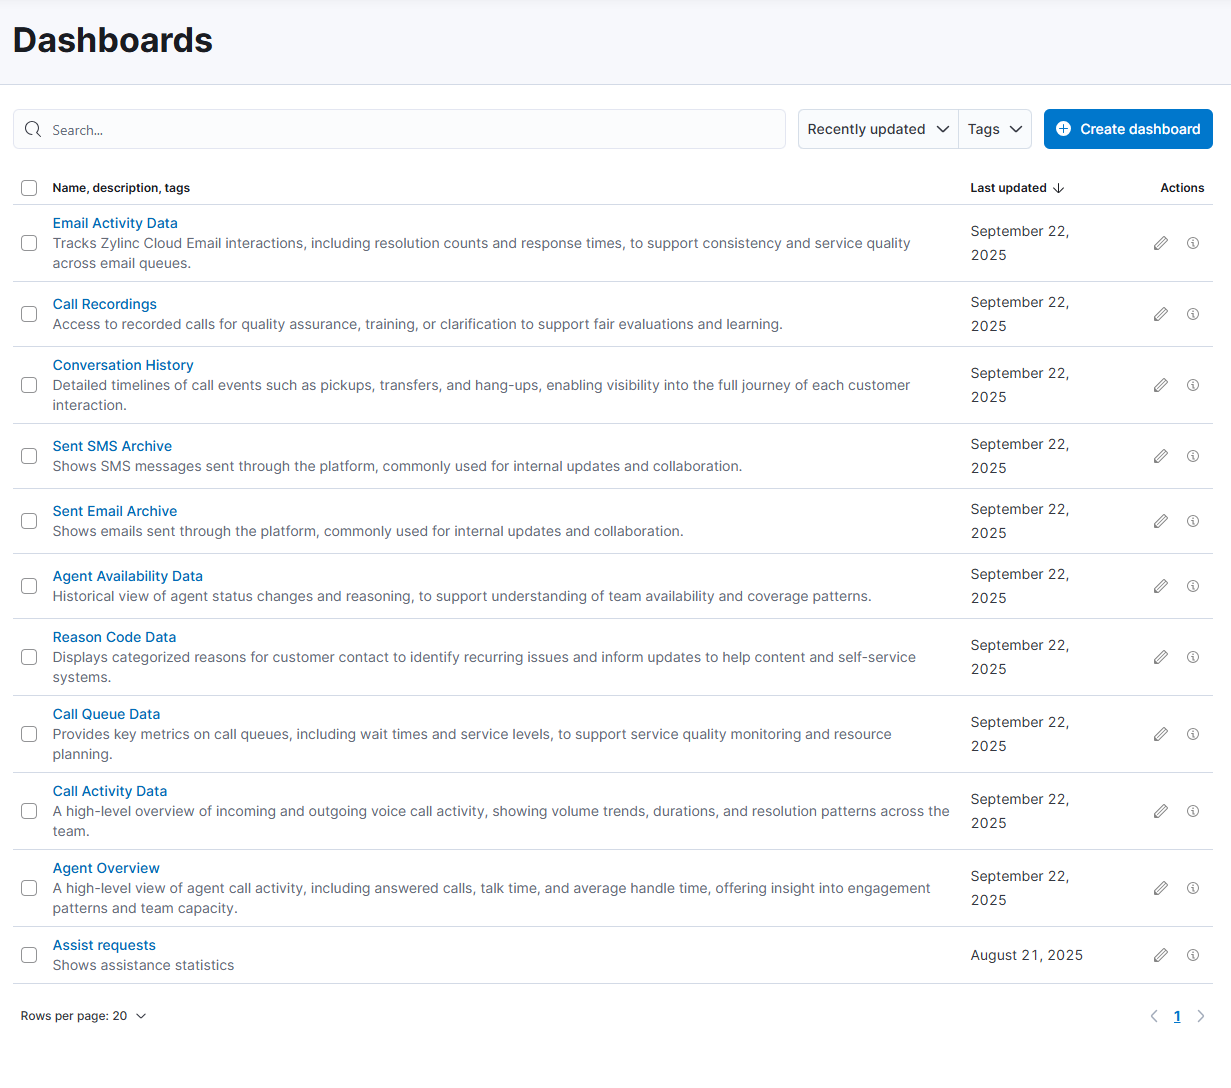Check the Conversation History row
Screen dimensions: 1231x1088
29,385
